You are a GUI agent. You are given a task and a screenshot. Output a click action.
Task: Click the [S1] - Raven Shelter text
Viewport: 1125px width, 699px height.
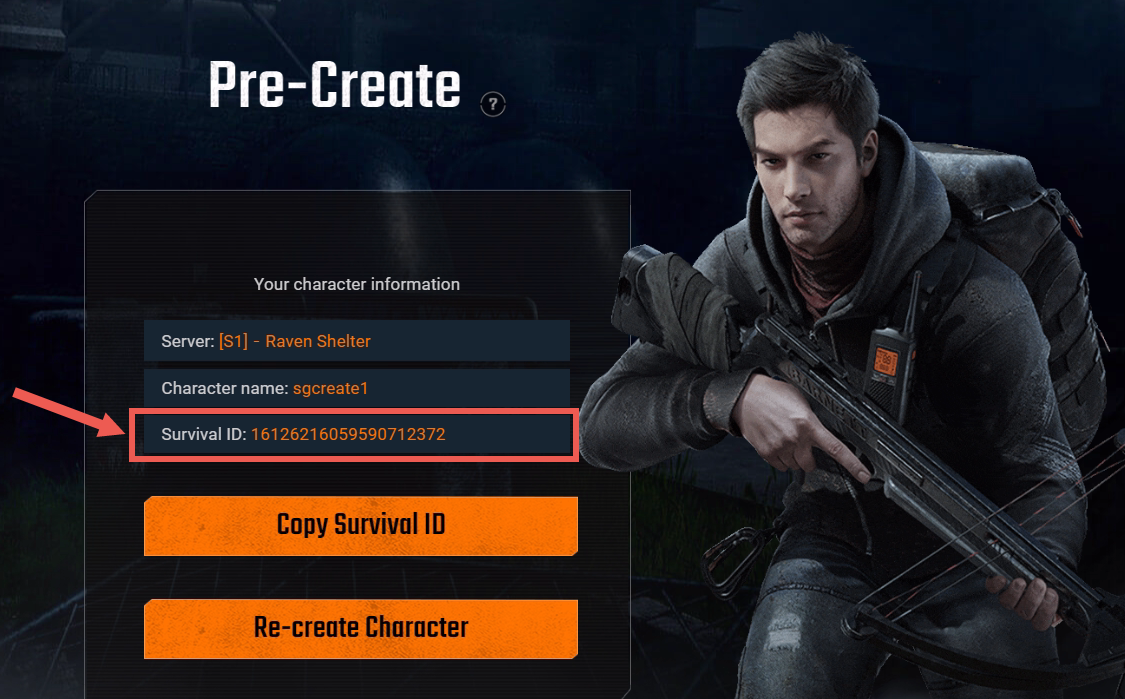tap(295, 341)
